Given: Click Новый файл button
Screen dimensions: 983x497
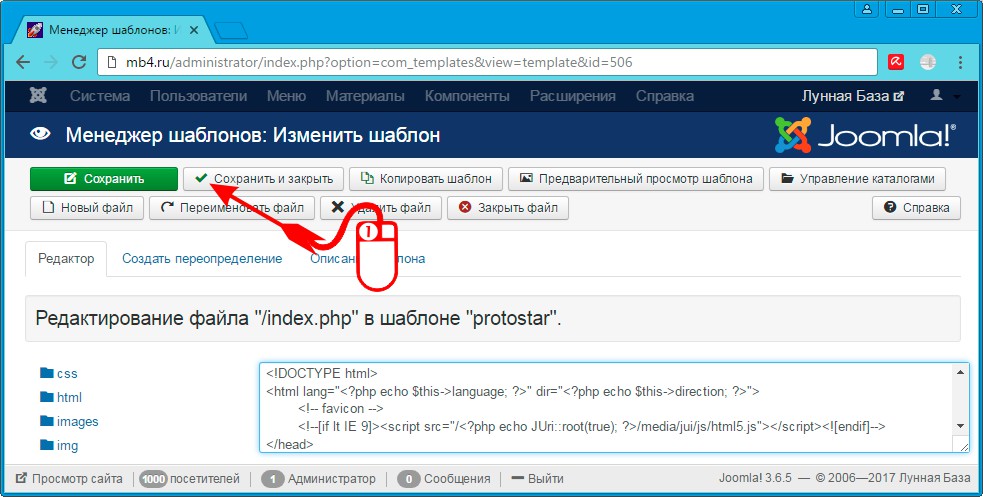Looking at the screenshot, I should coord(87,207).
